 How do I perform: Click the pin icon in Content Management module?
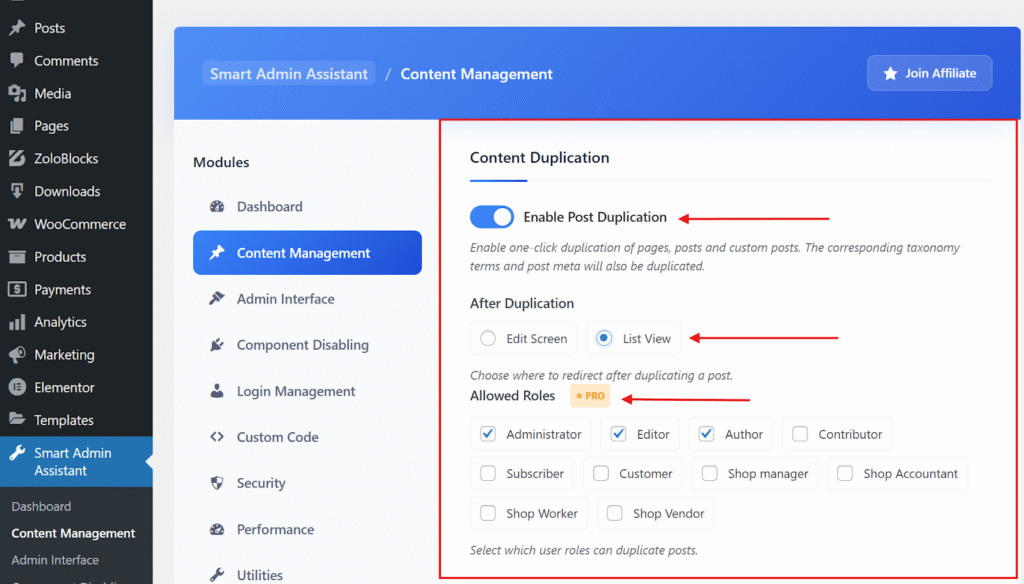pos(217,252)
